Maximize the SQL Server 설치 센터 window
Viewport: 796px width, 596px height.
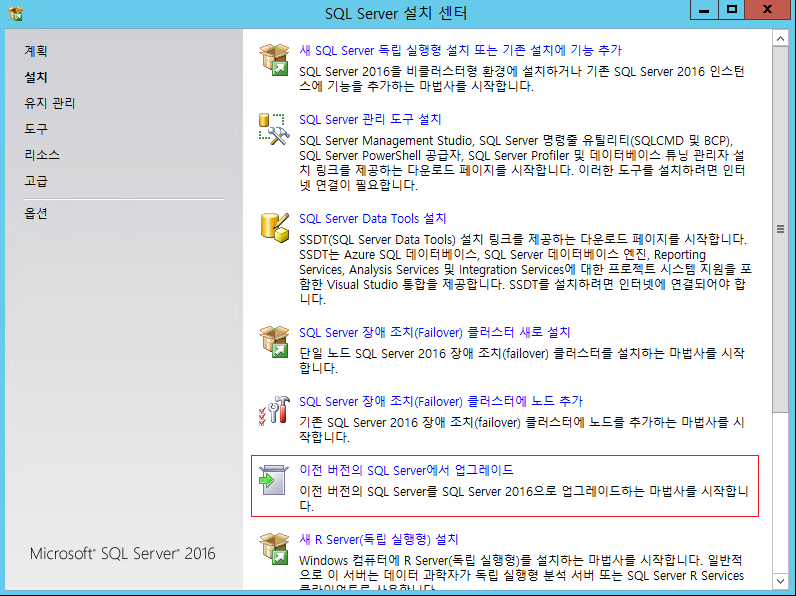(732, 10)
